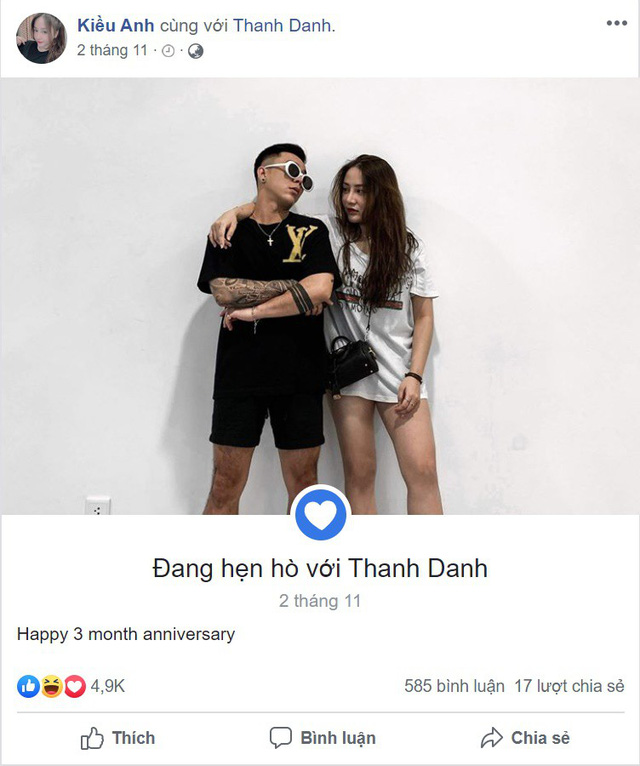The width and height of the screenshot is (640, 766).
Task: Click the Đang hẹn hò với Thanh Danh heading
Action: [x=320, y=569]
